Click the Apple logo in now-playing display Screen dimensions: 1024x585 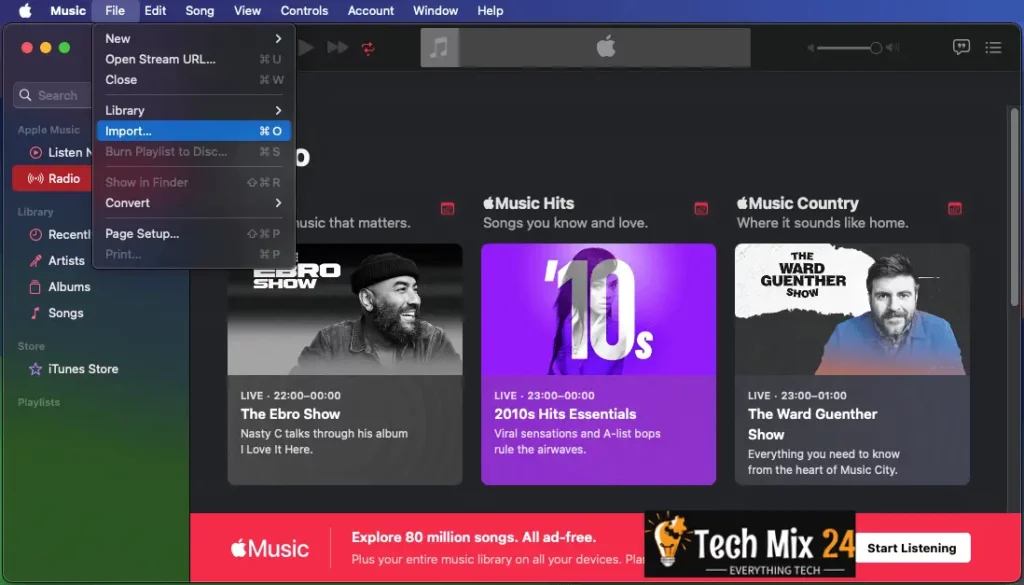tap(605, 47)
